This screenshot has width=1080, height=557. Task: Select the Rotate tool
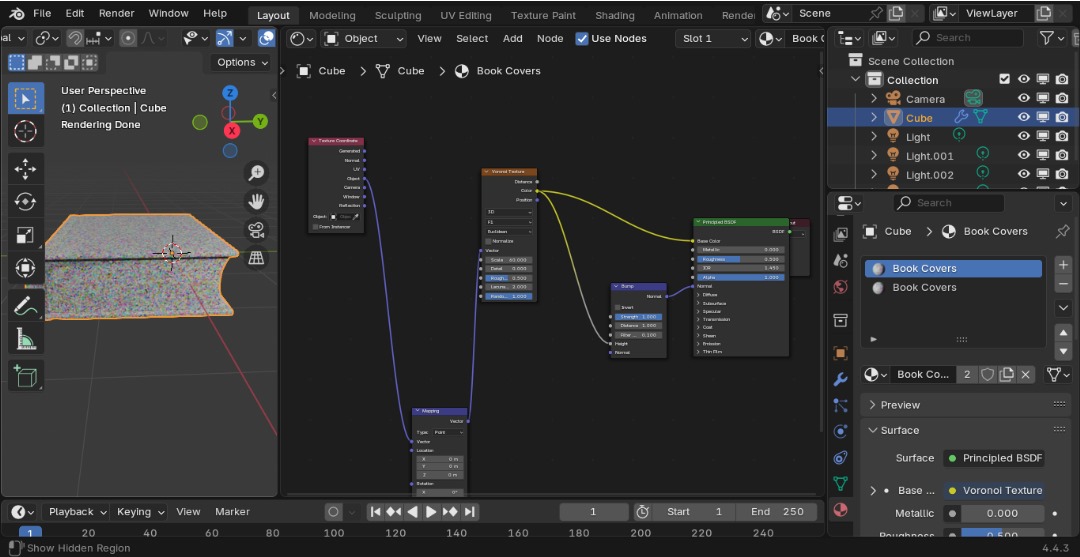click(25, 202)
